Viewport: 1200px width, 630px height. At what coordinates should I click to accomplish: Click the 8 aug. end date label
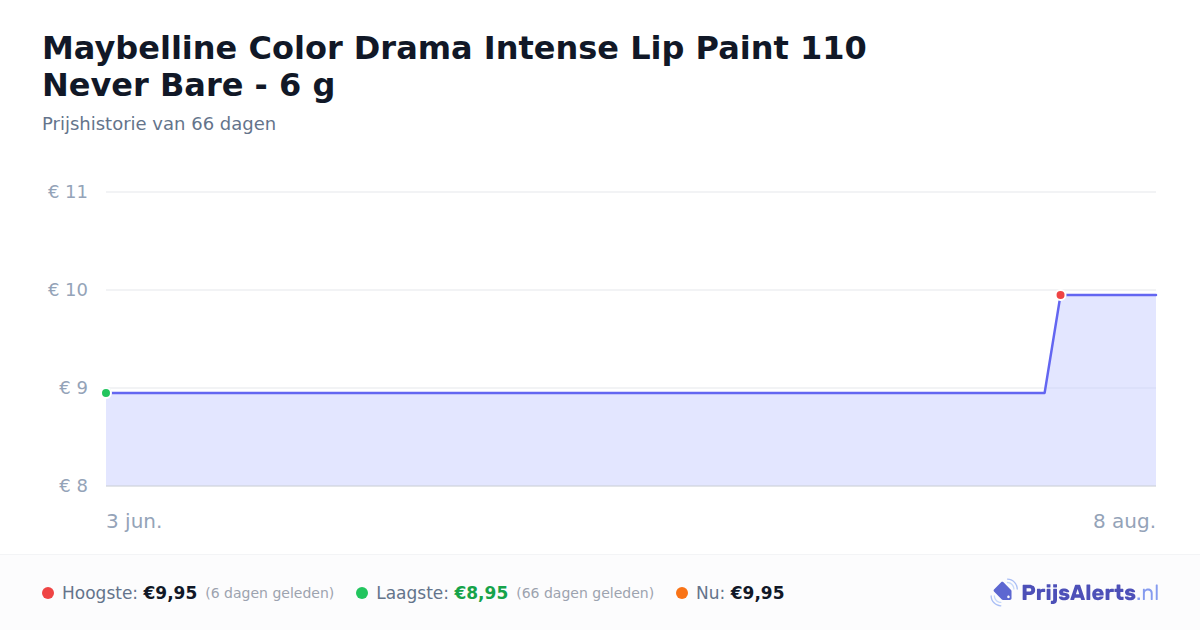tap(1124, 521)
